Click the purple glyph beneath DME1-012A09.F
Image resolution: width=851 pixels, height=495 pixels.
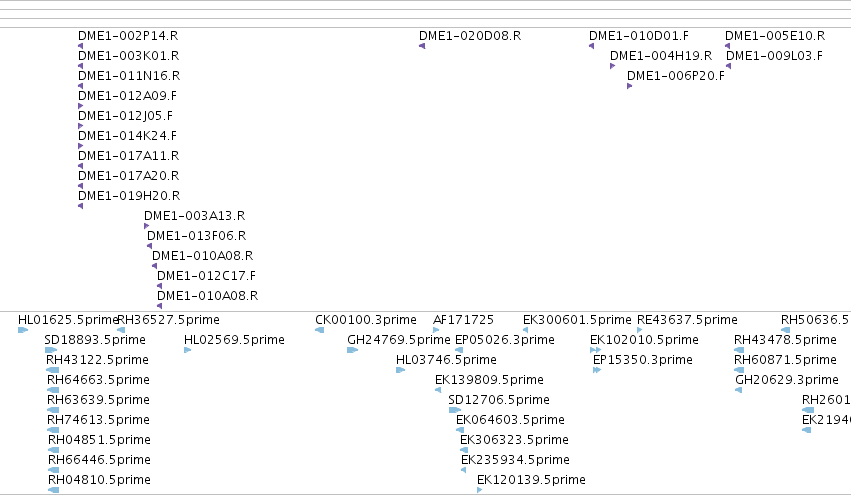pos(80,106)
